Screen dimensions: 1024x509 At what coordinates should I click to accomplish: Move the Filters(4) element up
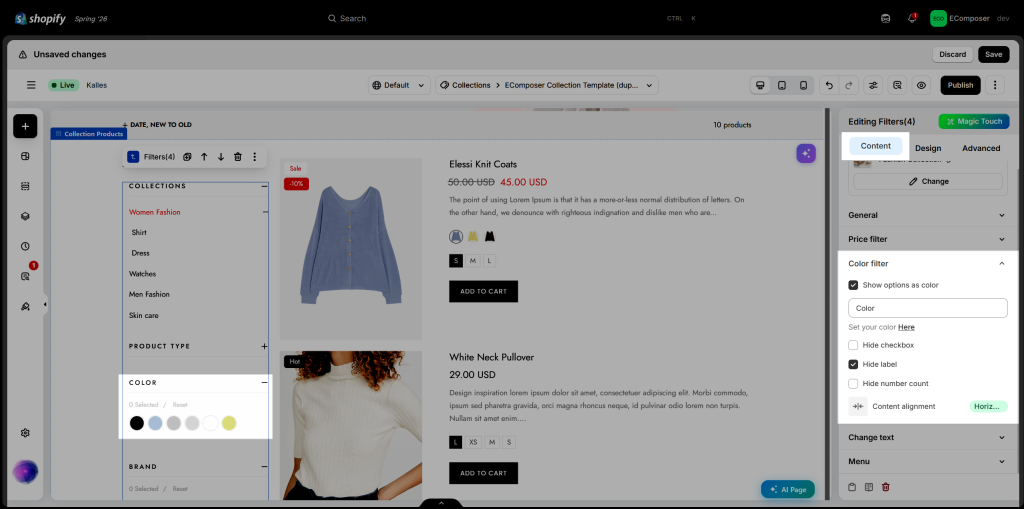click(204, 157)
